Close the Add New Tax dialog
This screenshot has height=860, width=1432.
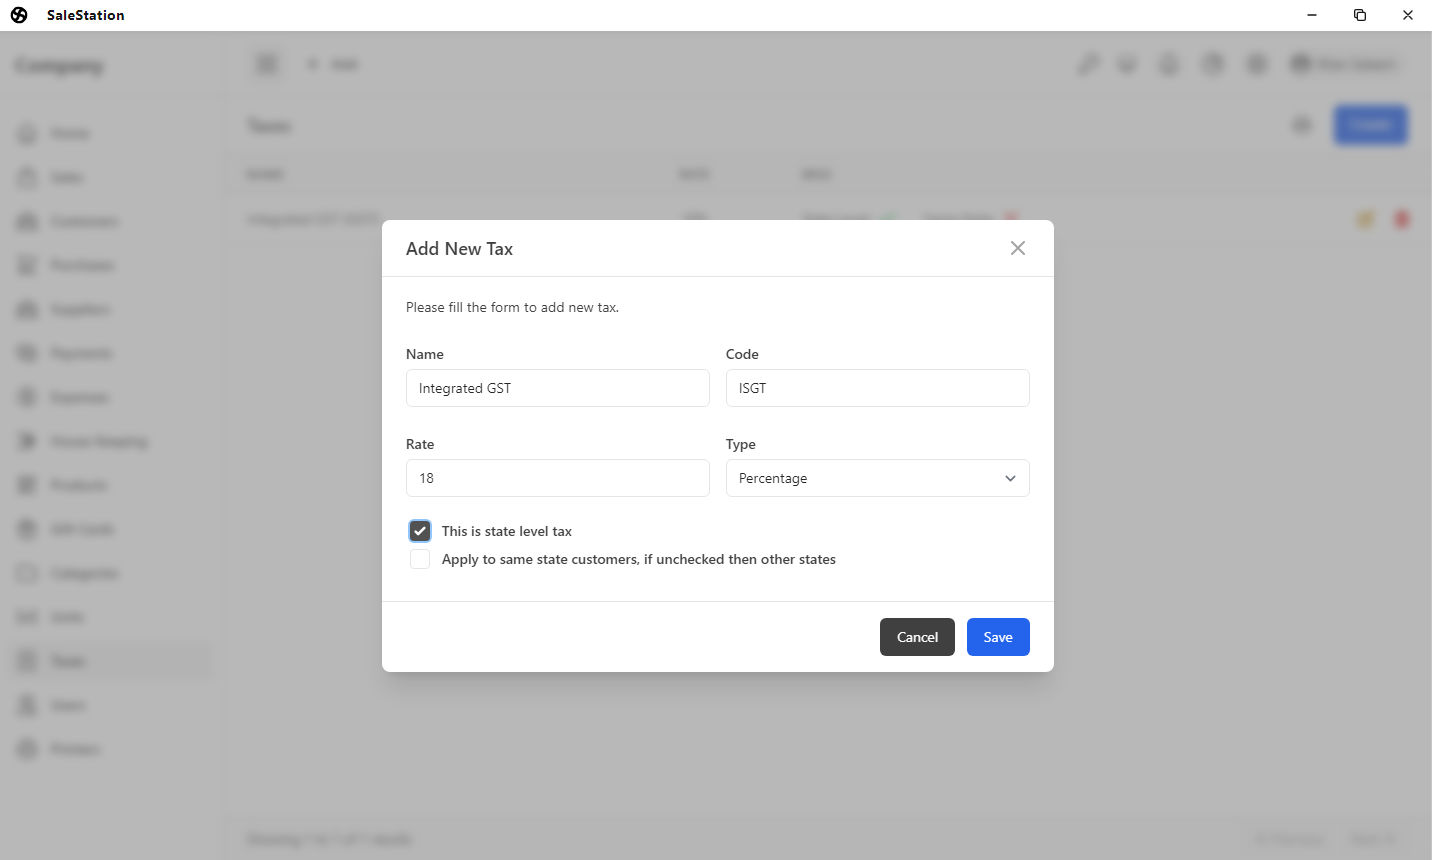[1018, 248]
